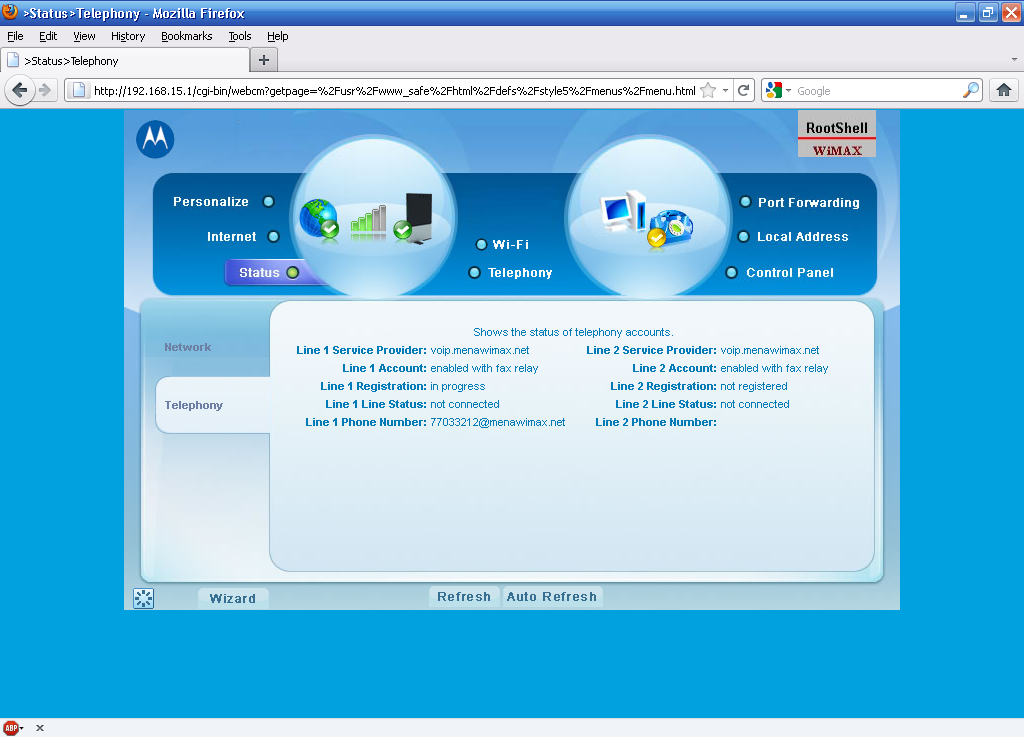Open the Bookmarks menu
The width and height of the screenshot is (1024, 737).
pyautogui.click(x=187, y=36)
